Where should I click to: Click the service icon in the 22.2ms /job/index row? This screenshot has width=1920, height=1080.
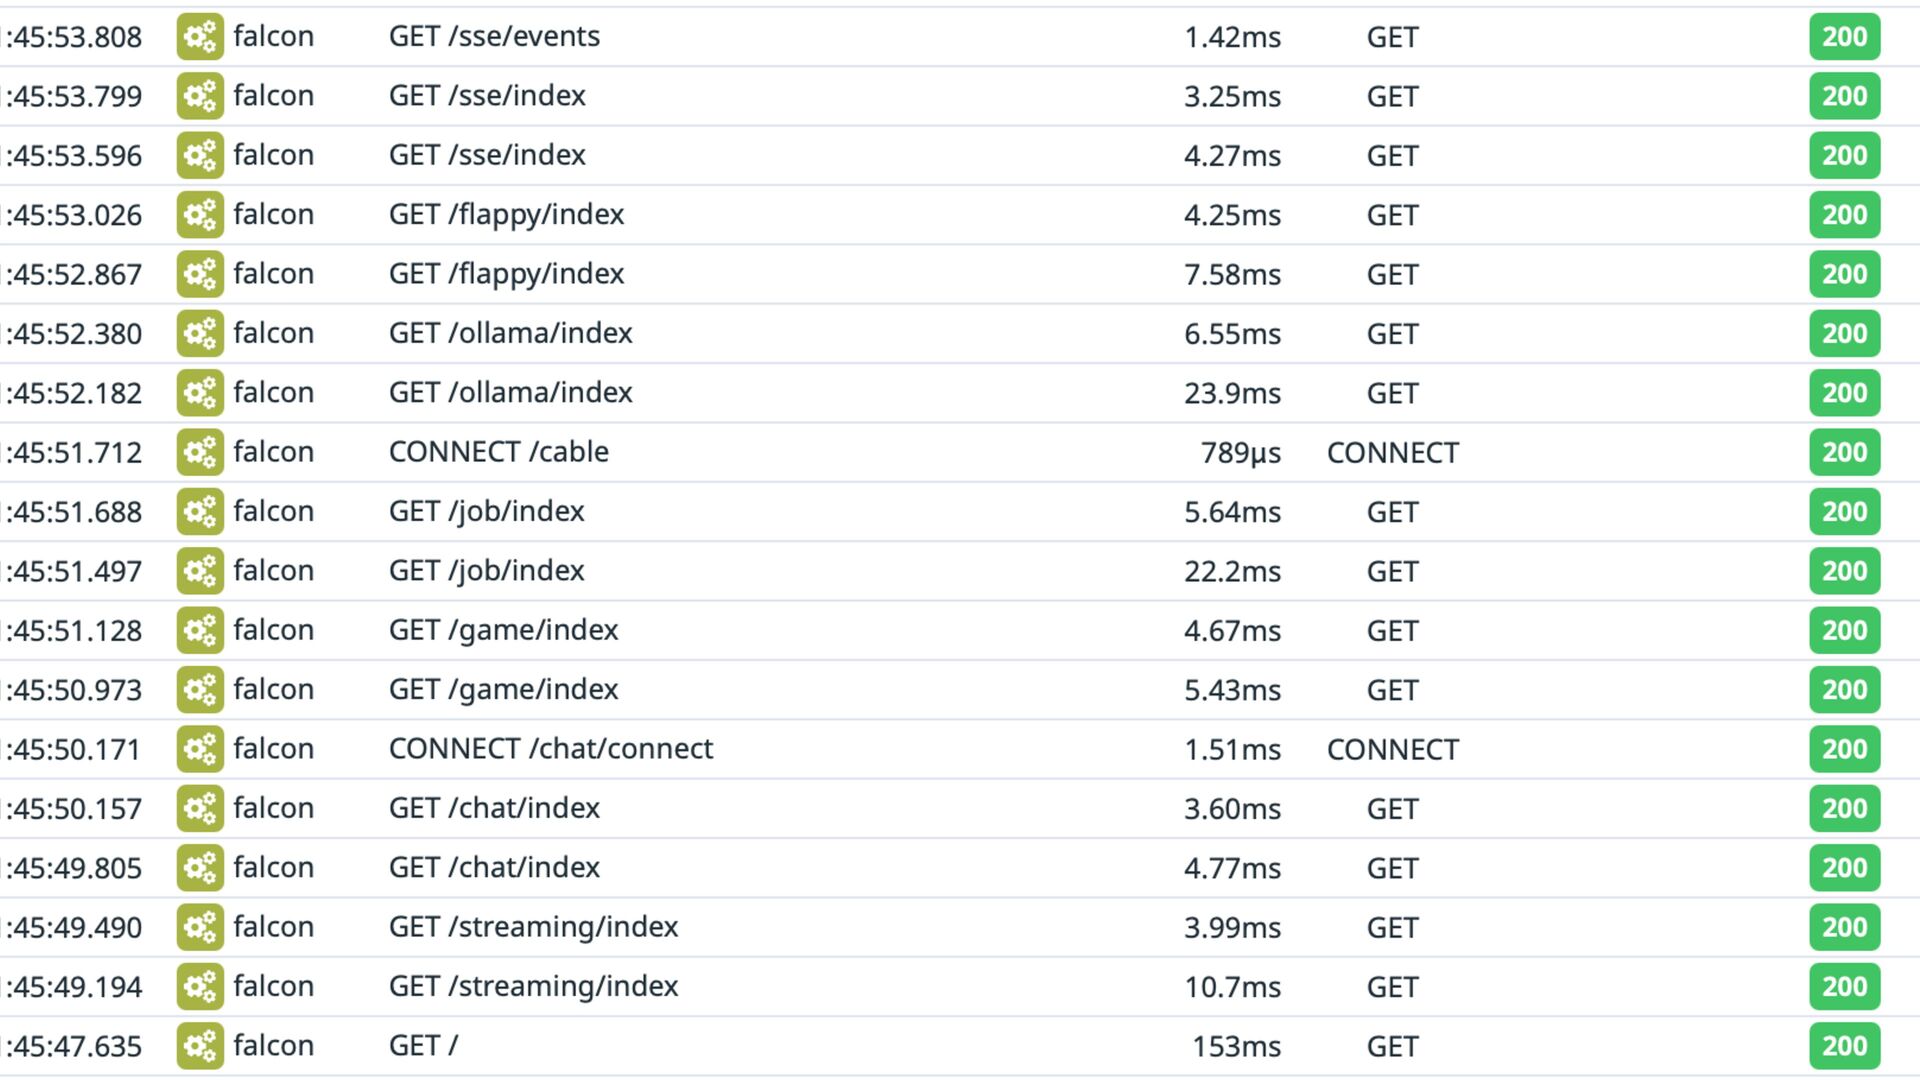click(x=200, y=571)
